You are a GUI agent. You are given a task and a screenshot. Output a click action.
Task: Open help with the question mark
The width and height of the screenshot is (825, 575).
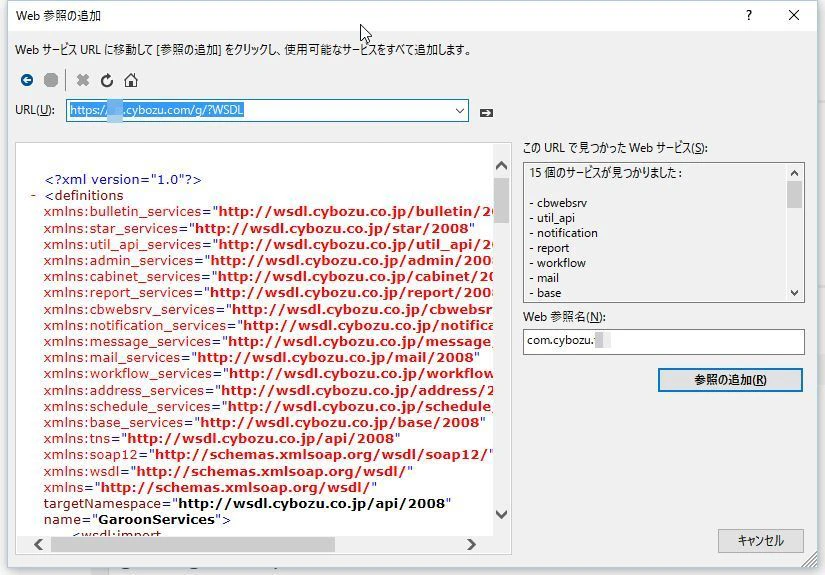749,15
